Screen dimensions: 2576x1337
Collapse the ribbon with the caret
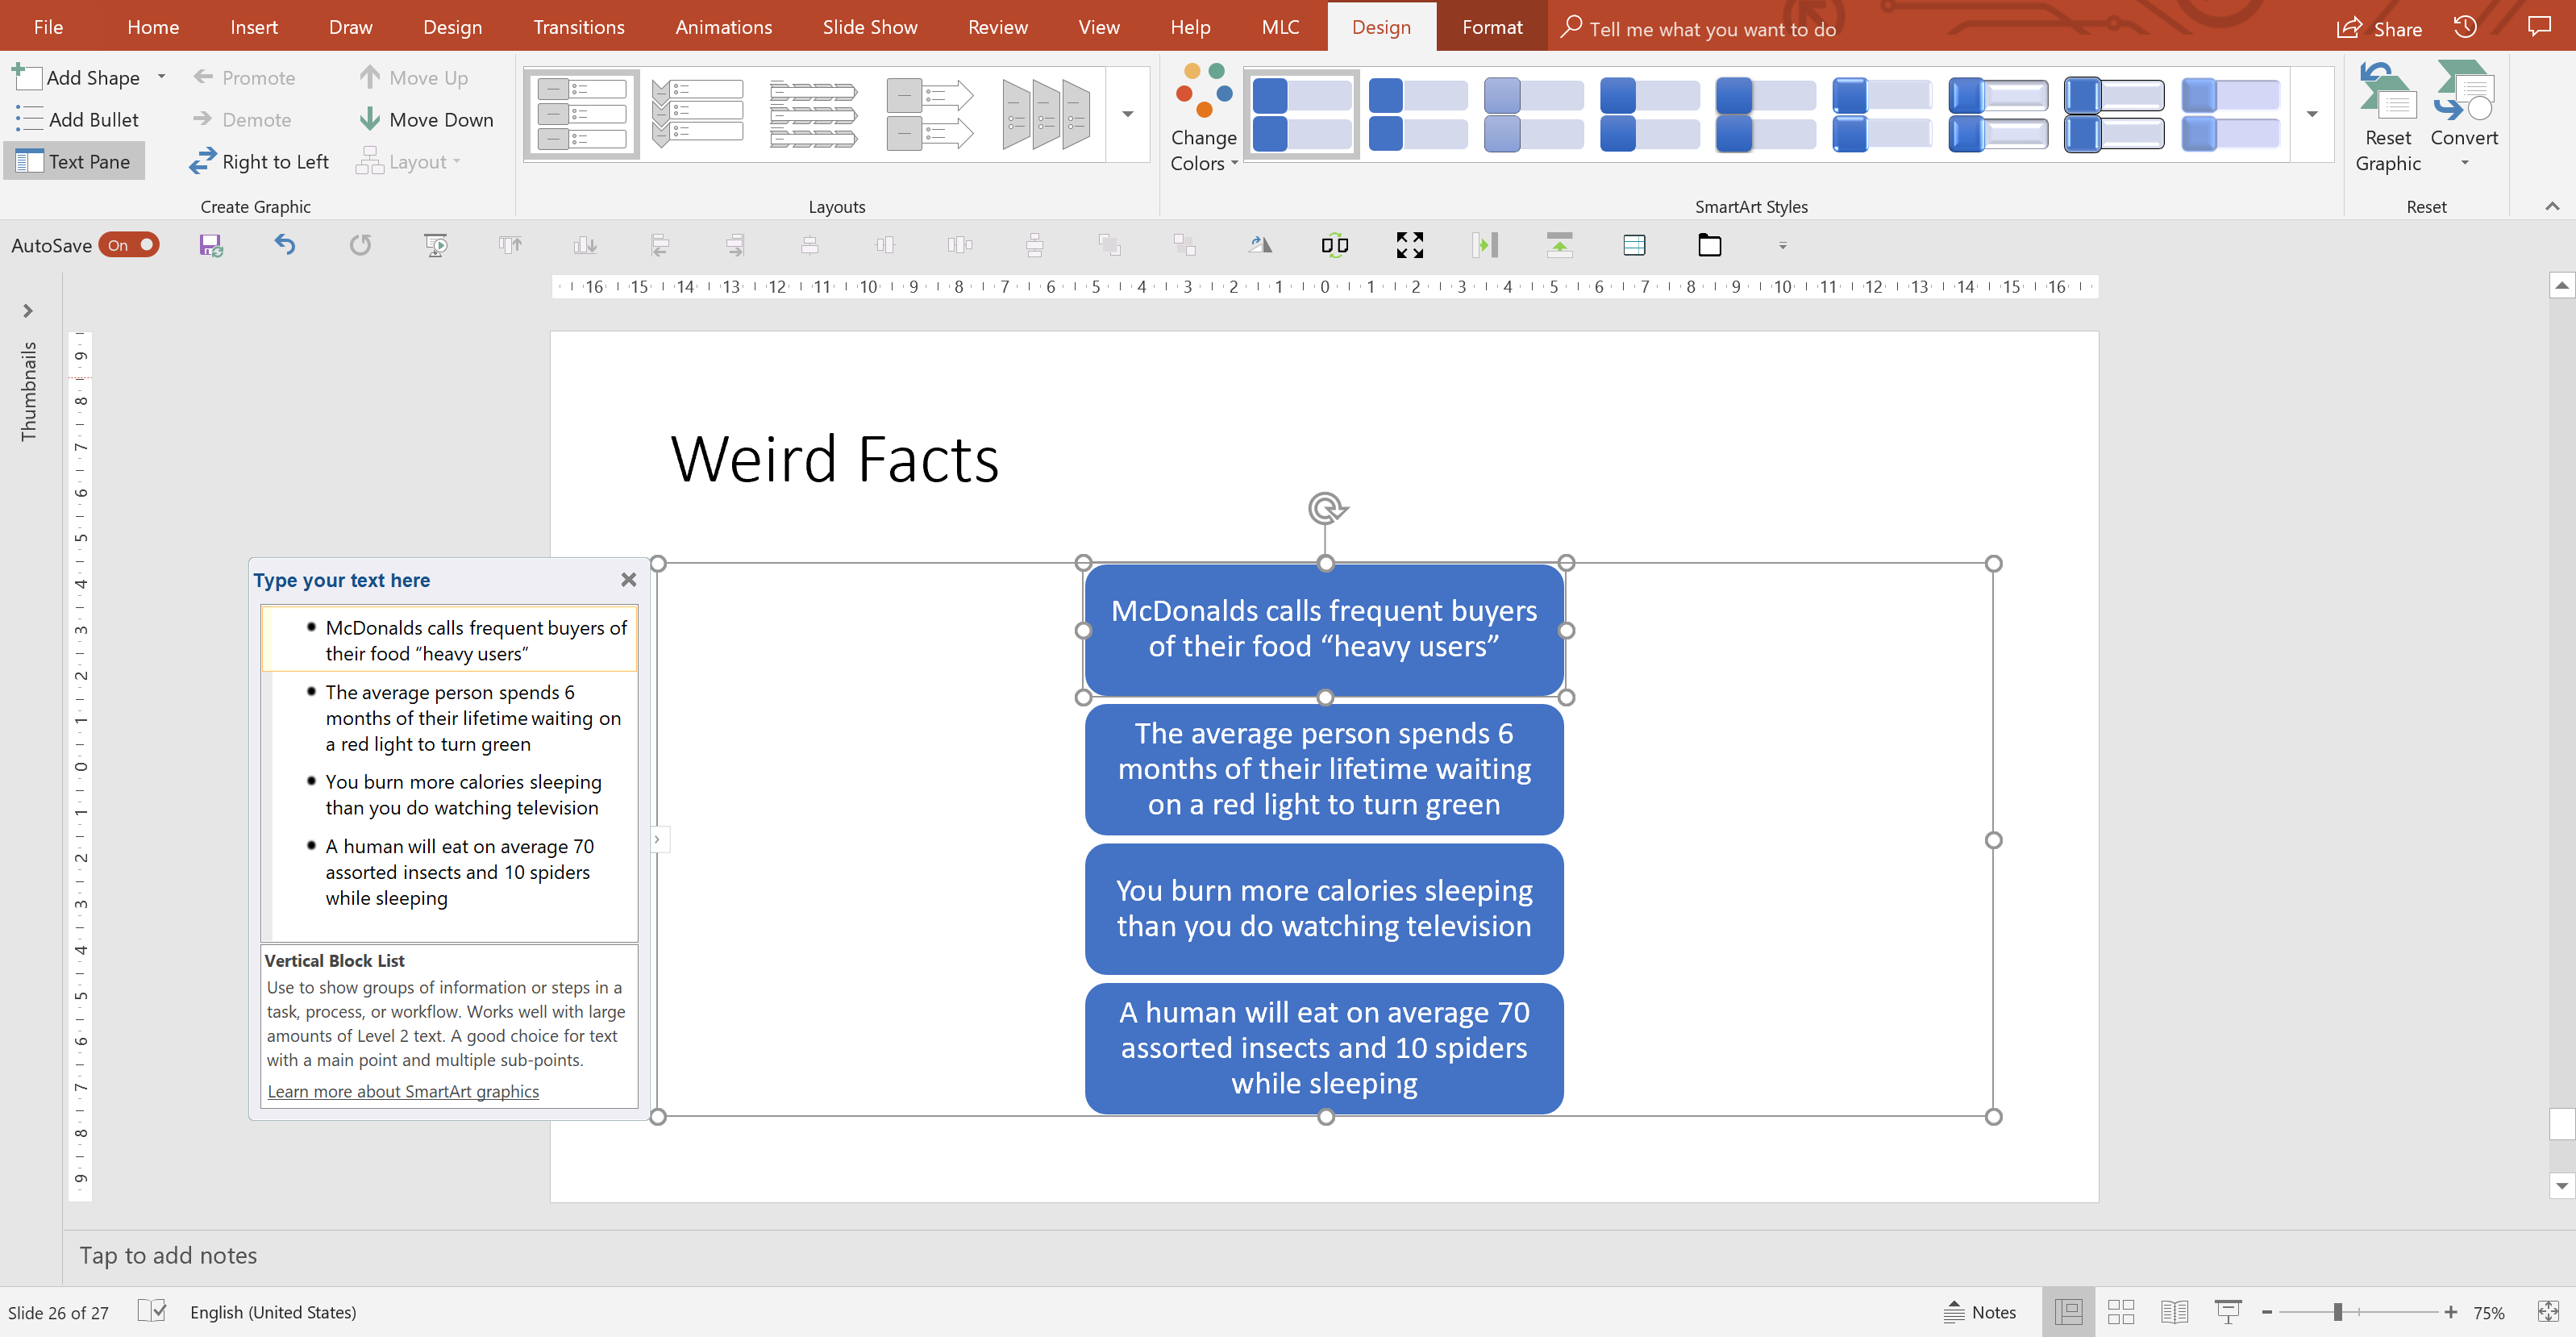click(2552, 206)
